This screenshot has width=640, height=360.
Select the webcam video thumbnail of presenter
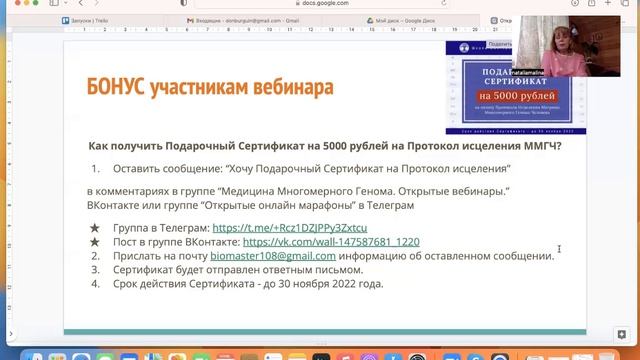(x=566, y=46)
